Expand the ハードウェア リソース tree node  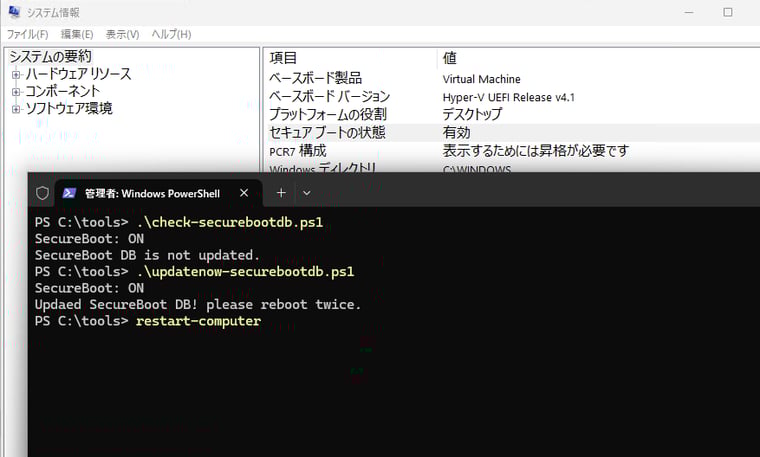16,75
